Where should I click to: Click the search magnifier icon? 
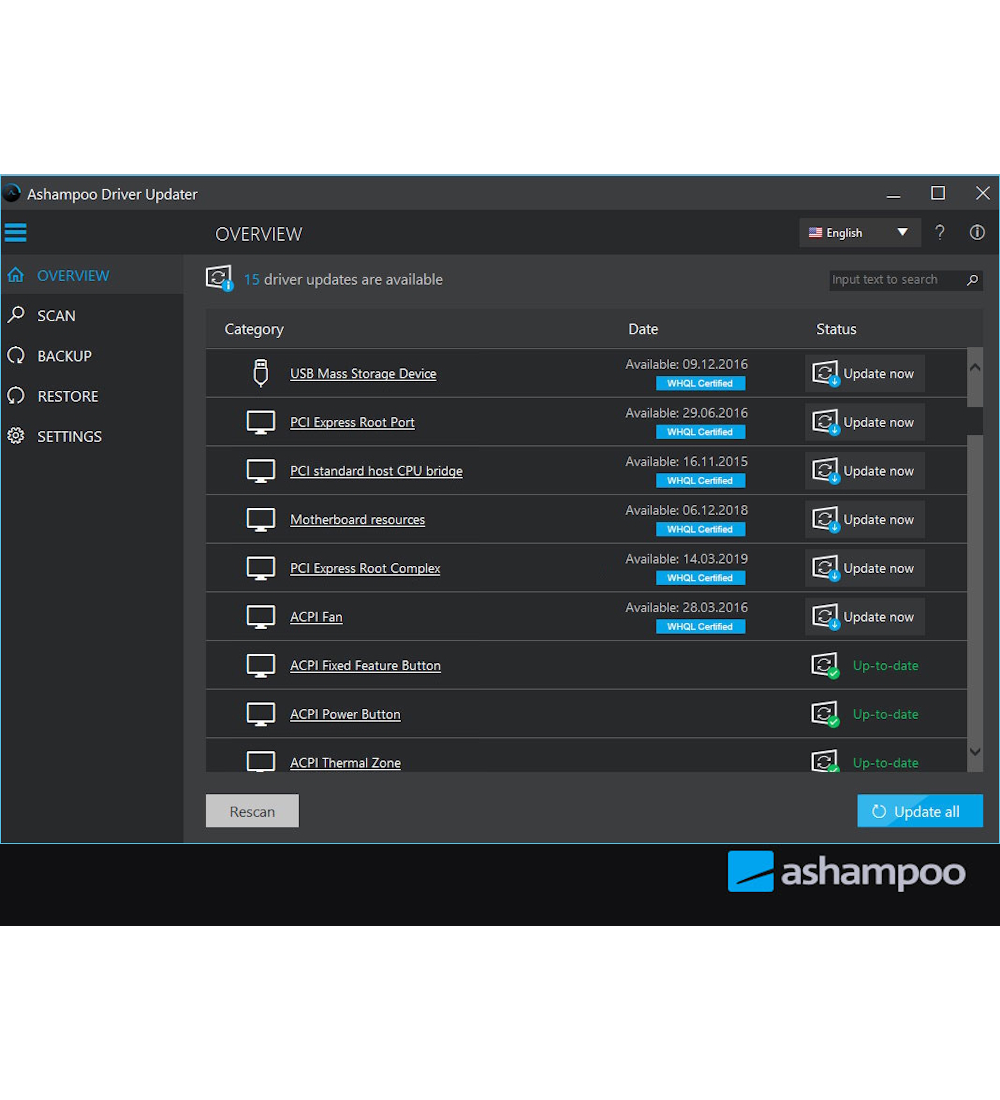(972, 280)
